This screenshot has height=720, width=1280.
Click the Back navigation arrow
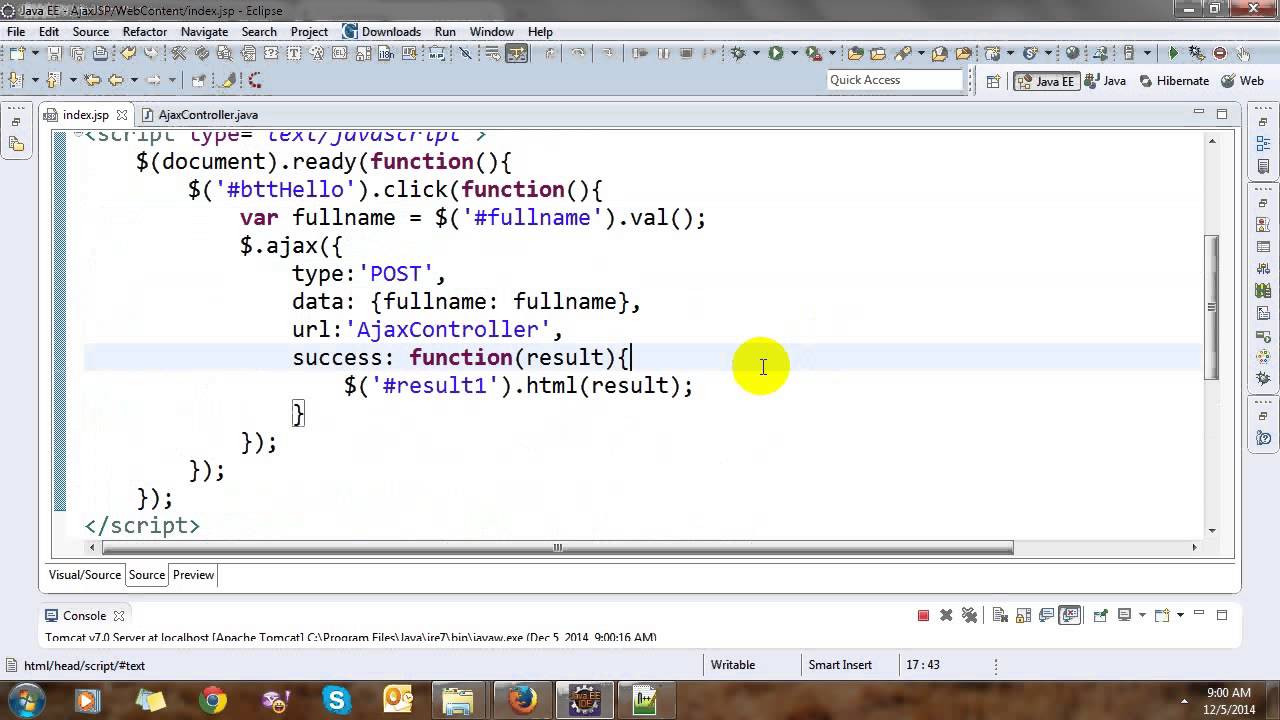pos(115,80)
